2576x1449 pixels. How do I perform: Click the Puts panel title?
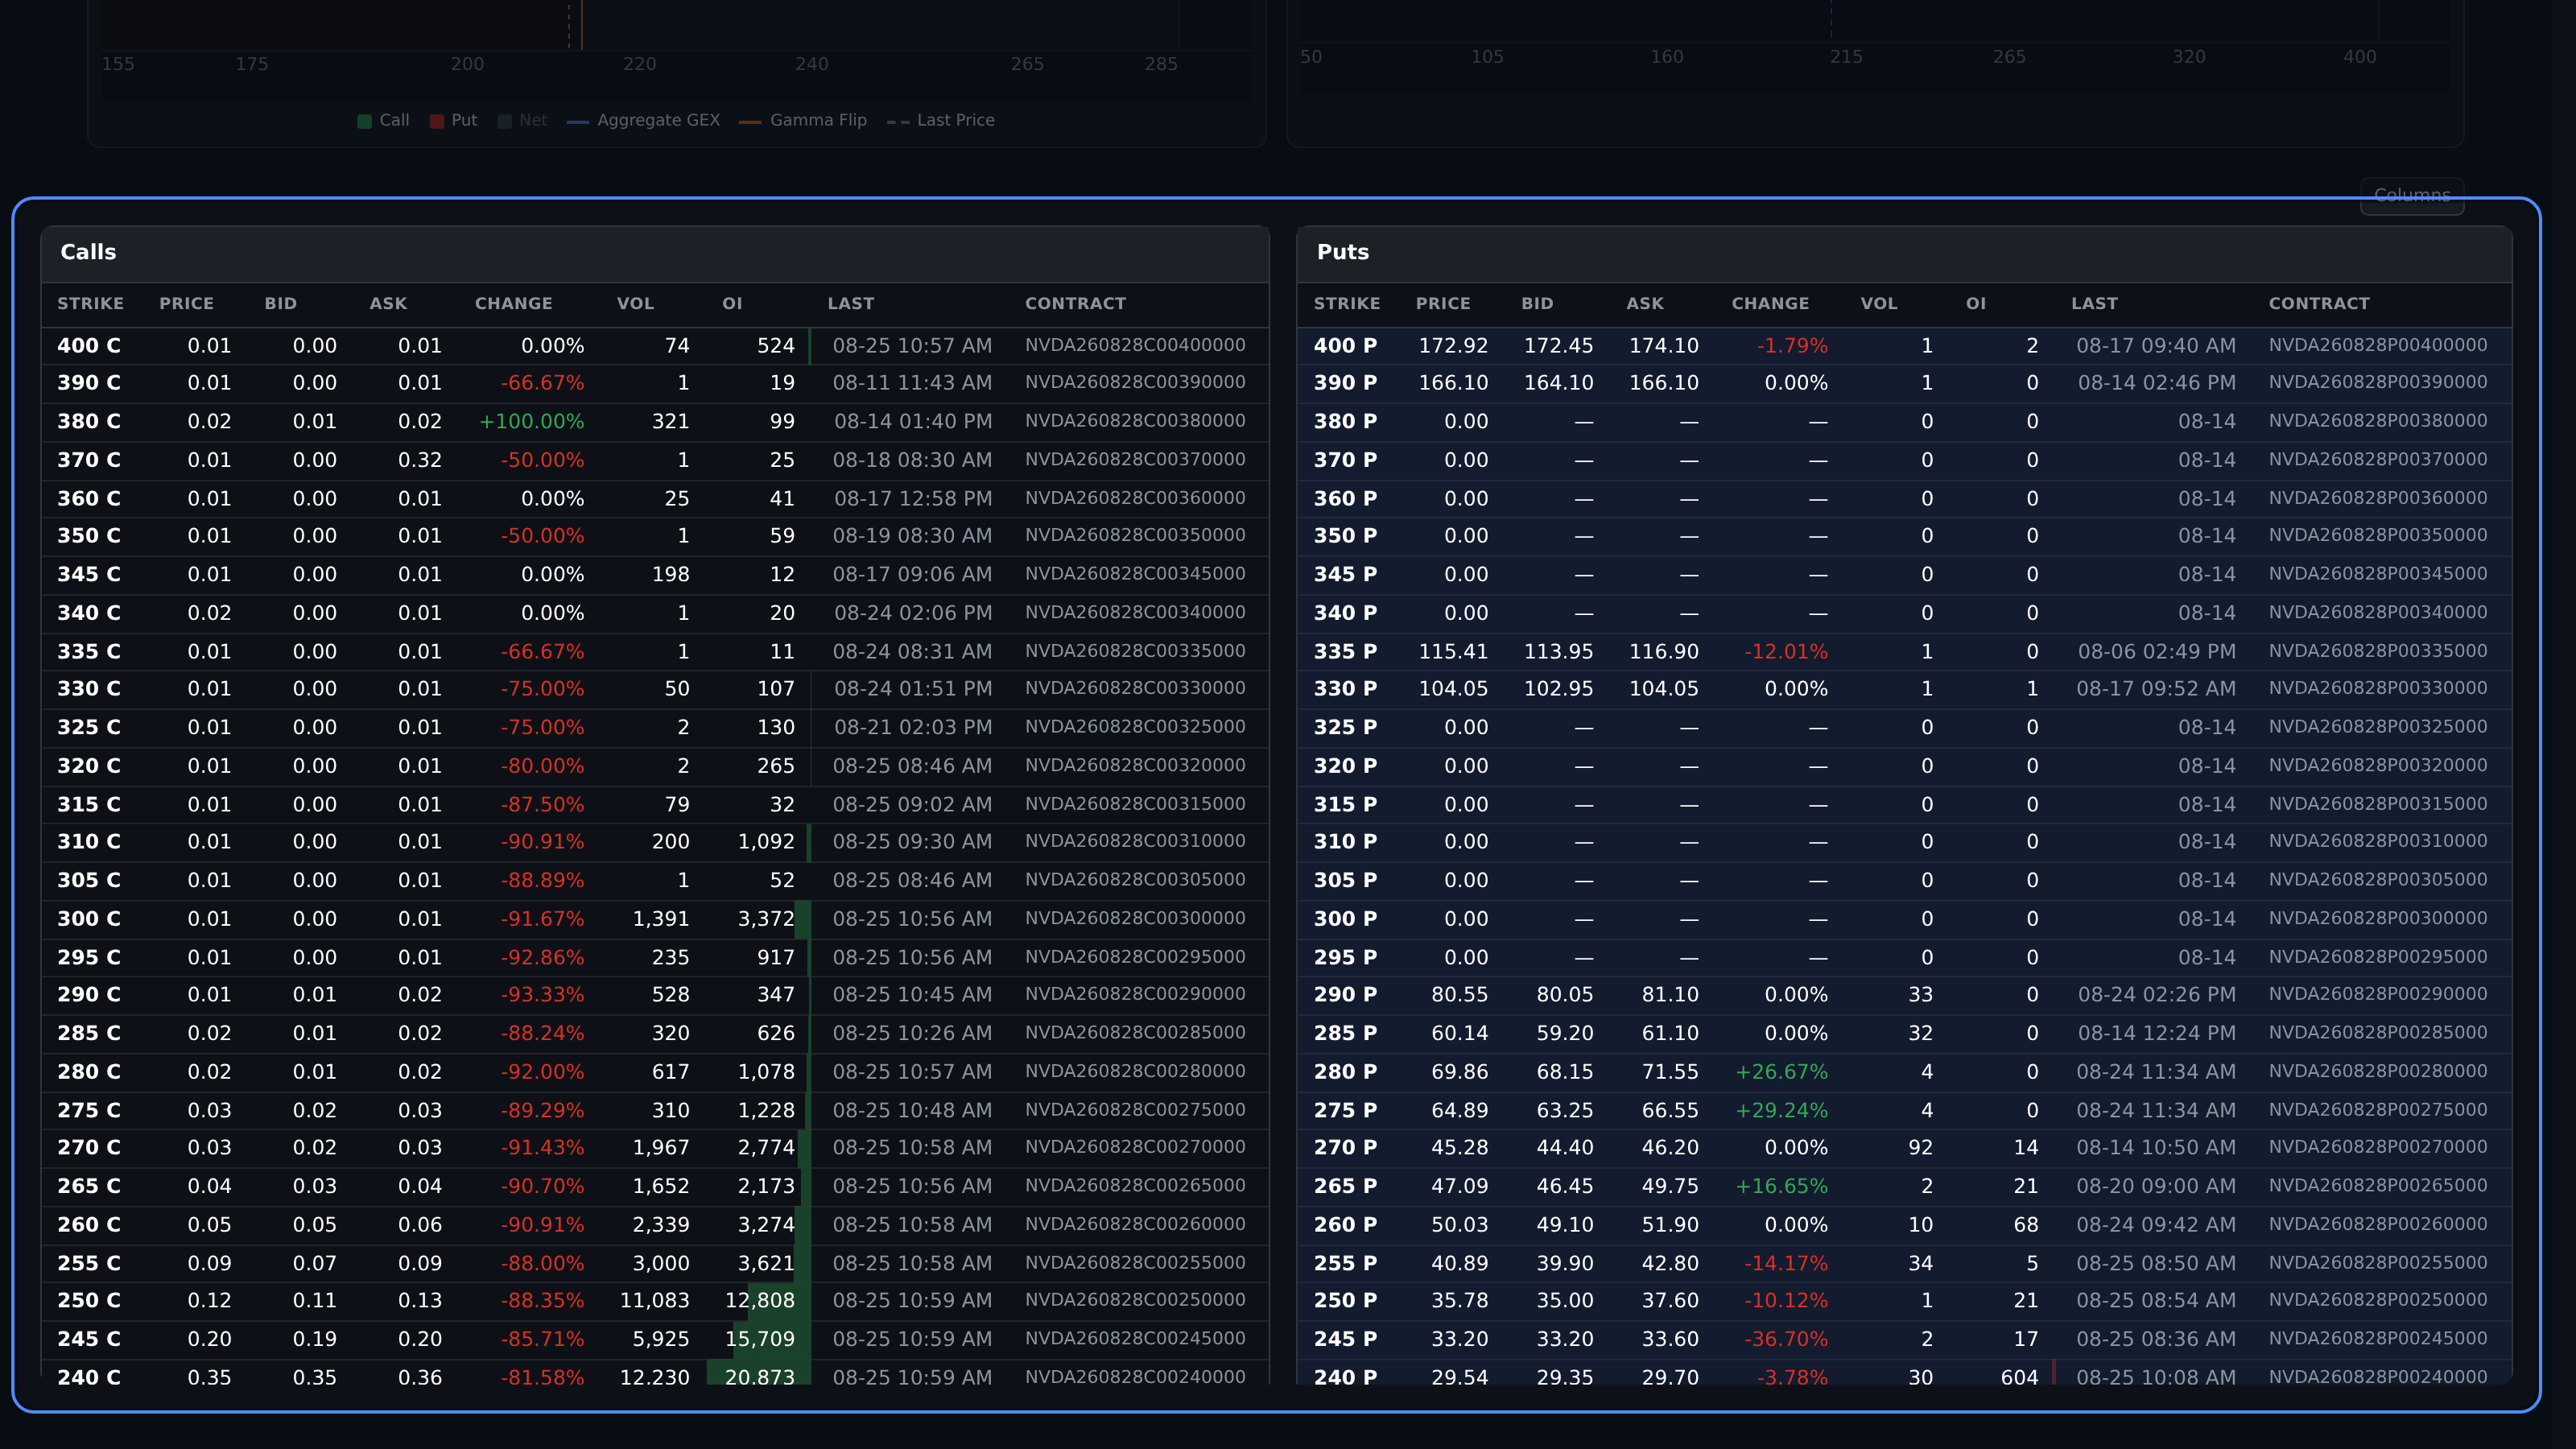point(1342,252)
